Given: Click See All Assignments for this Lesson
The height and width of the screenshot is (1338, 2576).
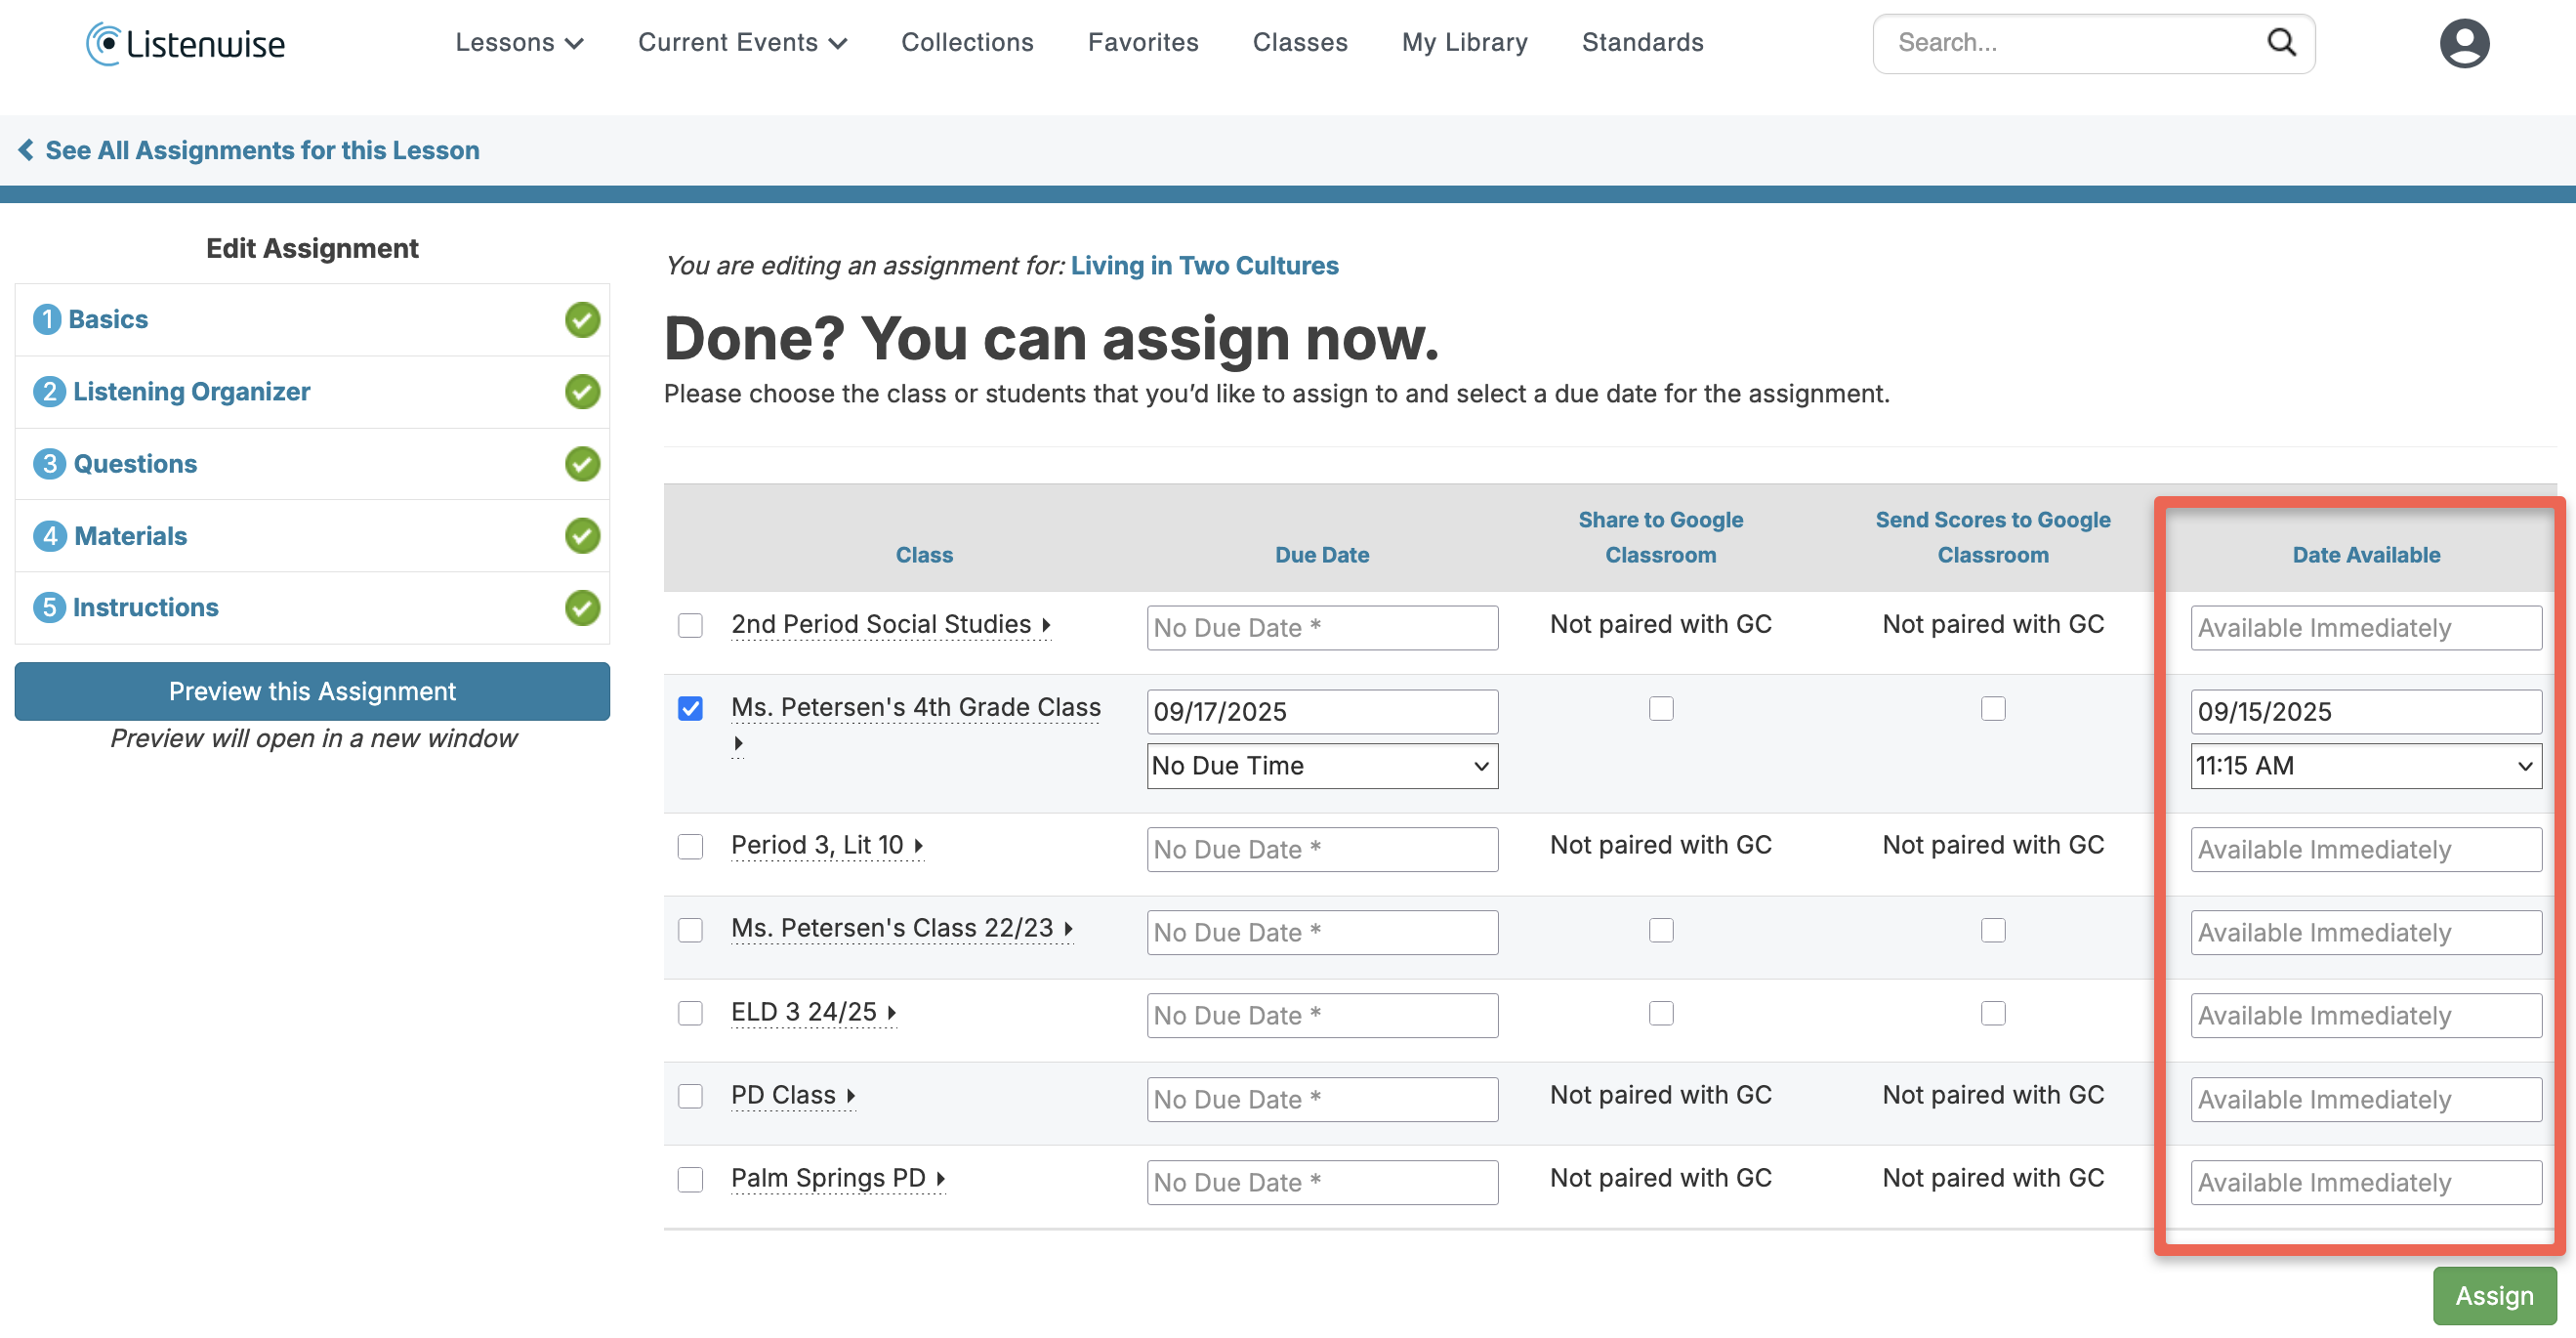Looking at the screenshot, I should (262, 150).
